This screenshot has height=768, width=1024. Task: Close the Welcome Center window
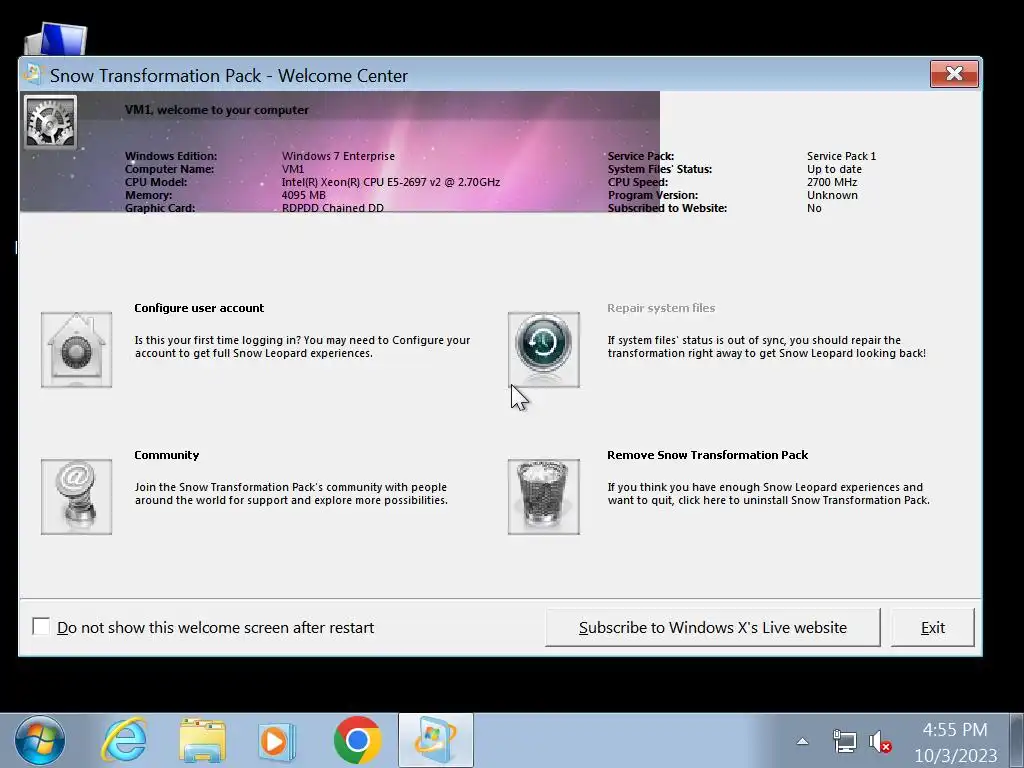click(954, 73)
